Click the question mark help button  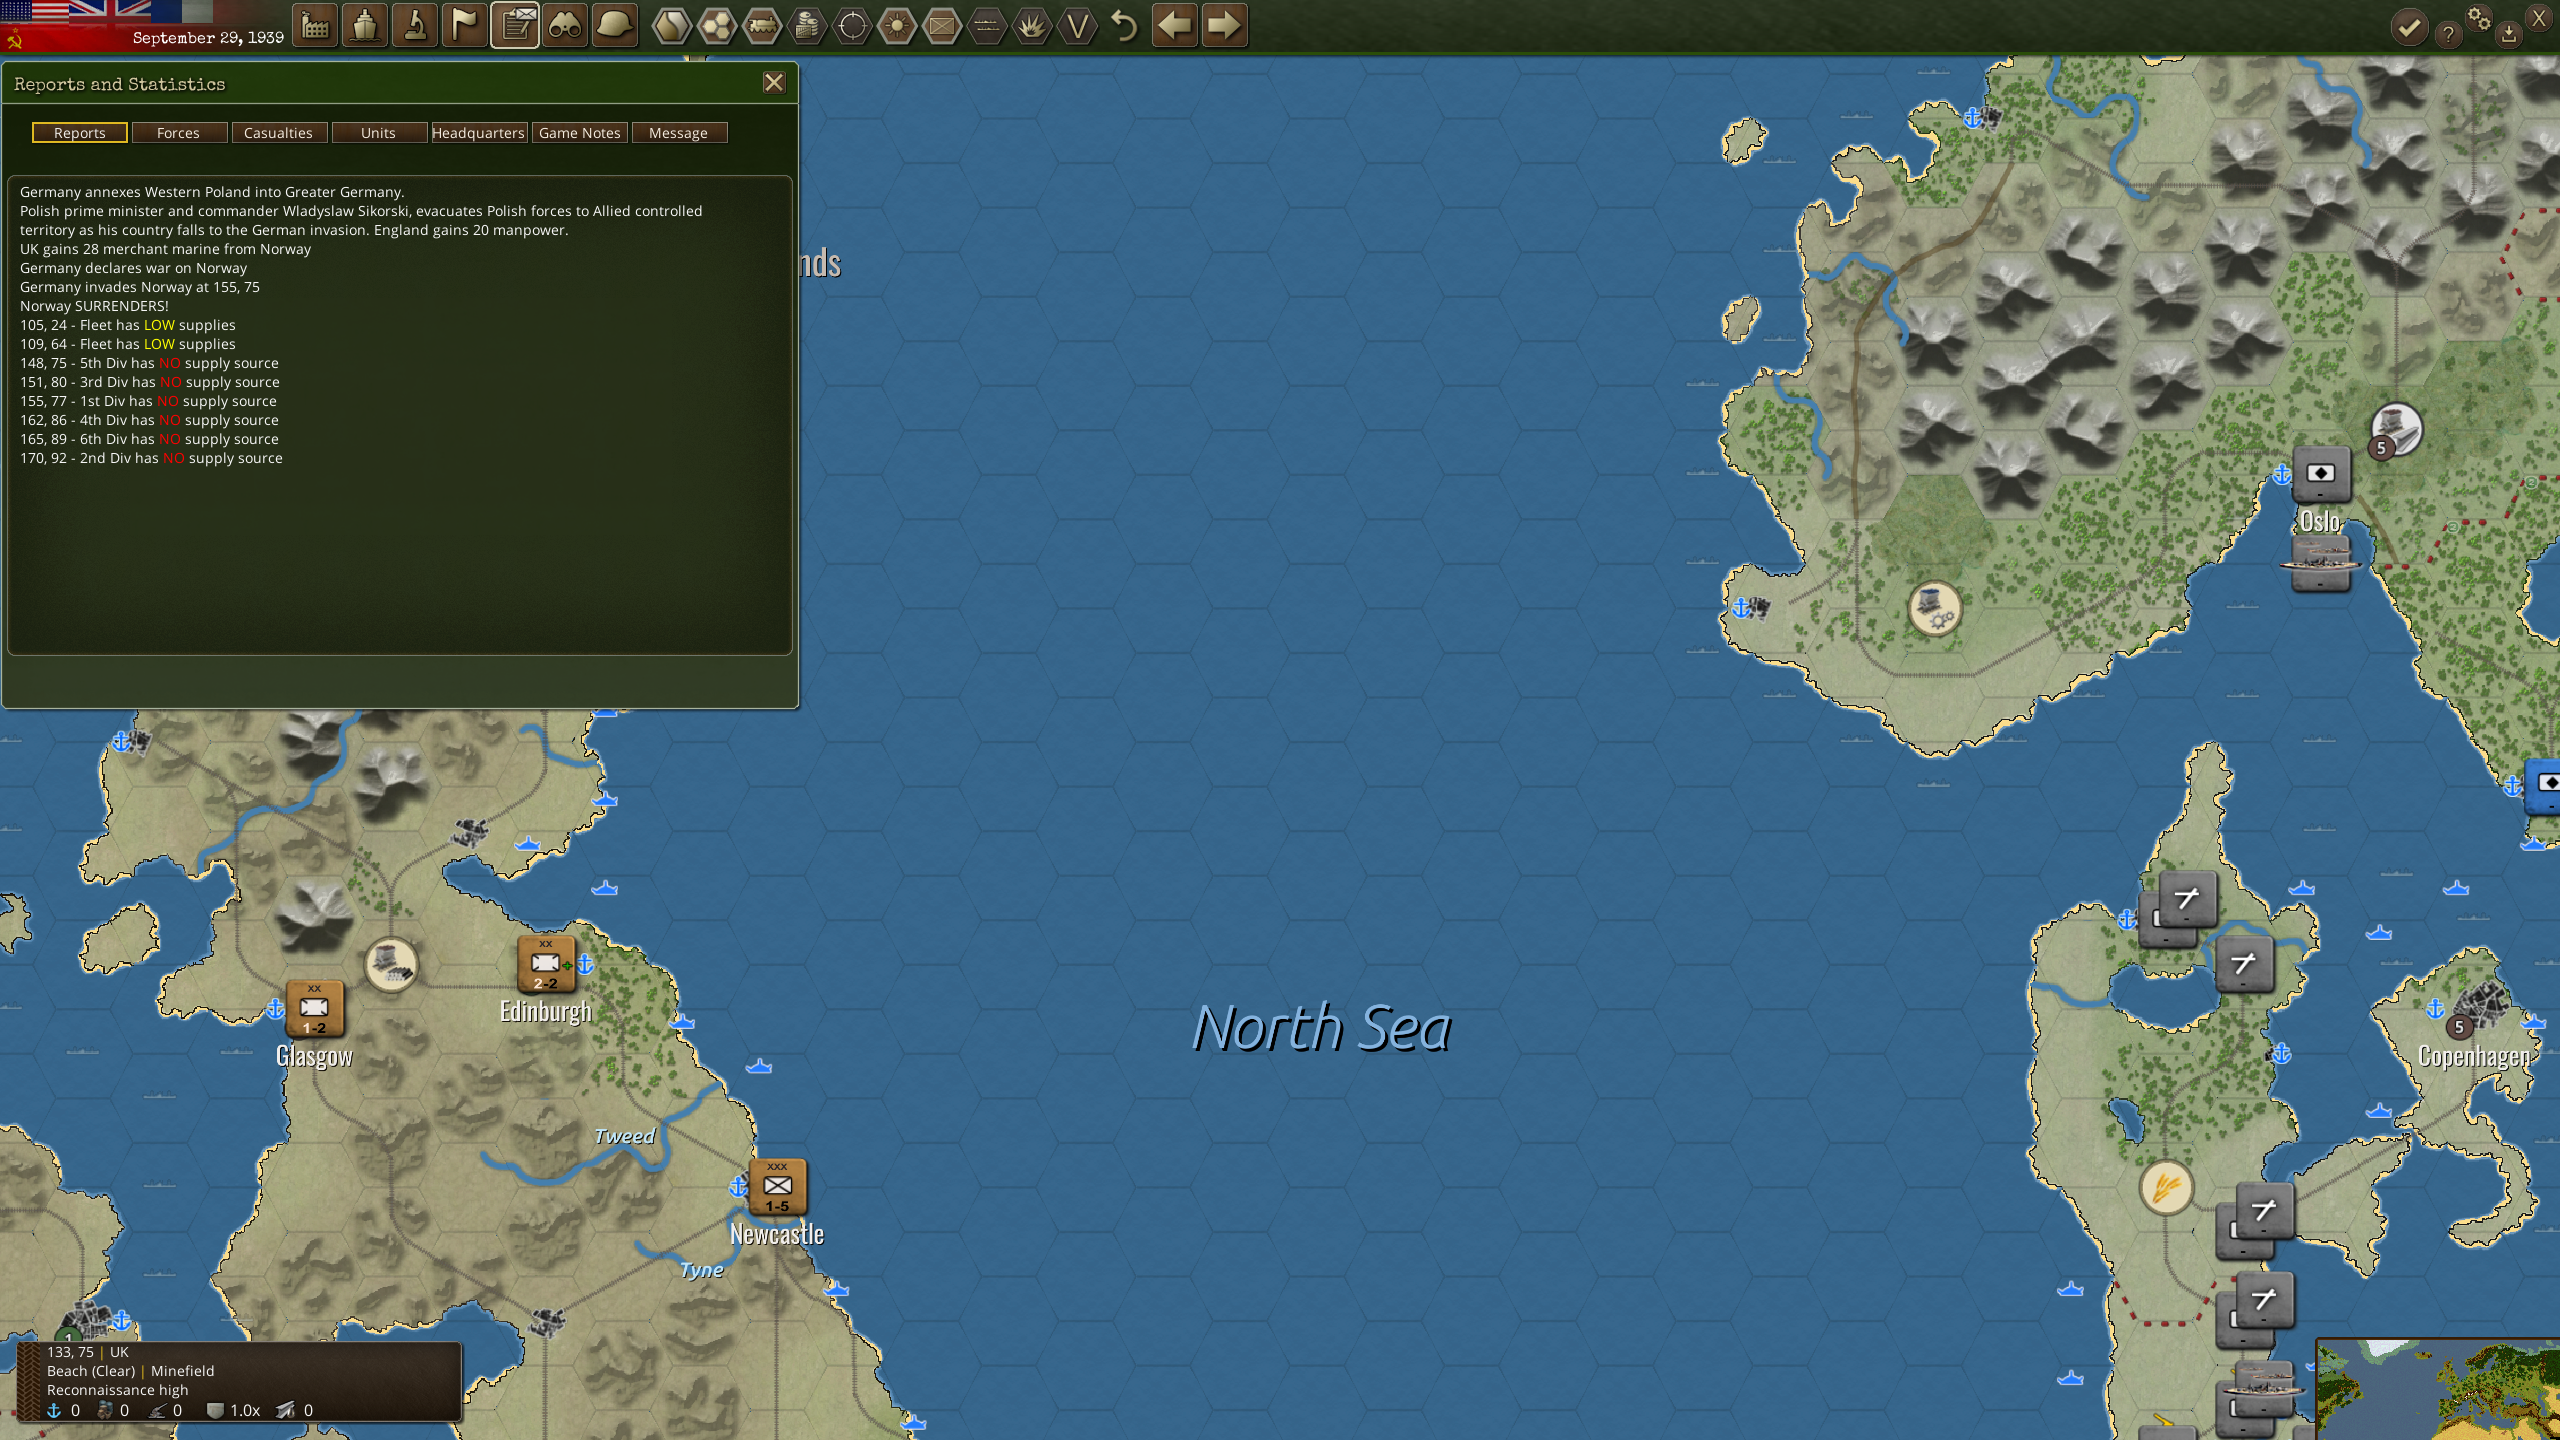2449,30
